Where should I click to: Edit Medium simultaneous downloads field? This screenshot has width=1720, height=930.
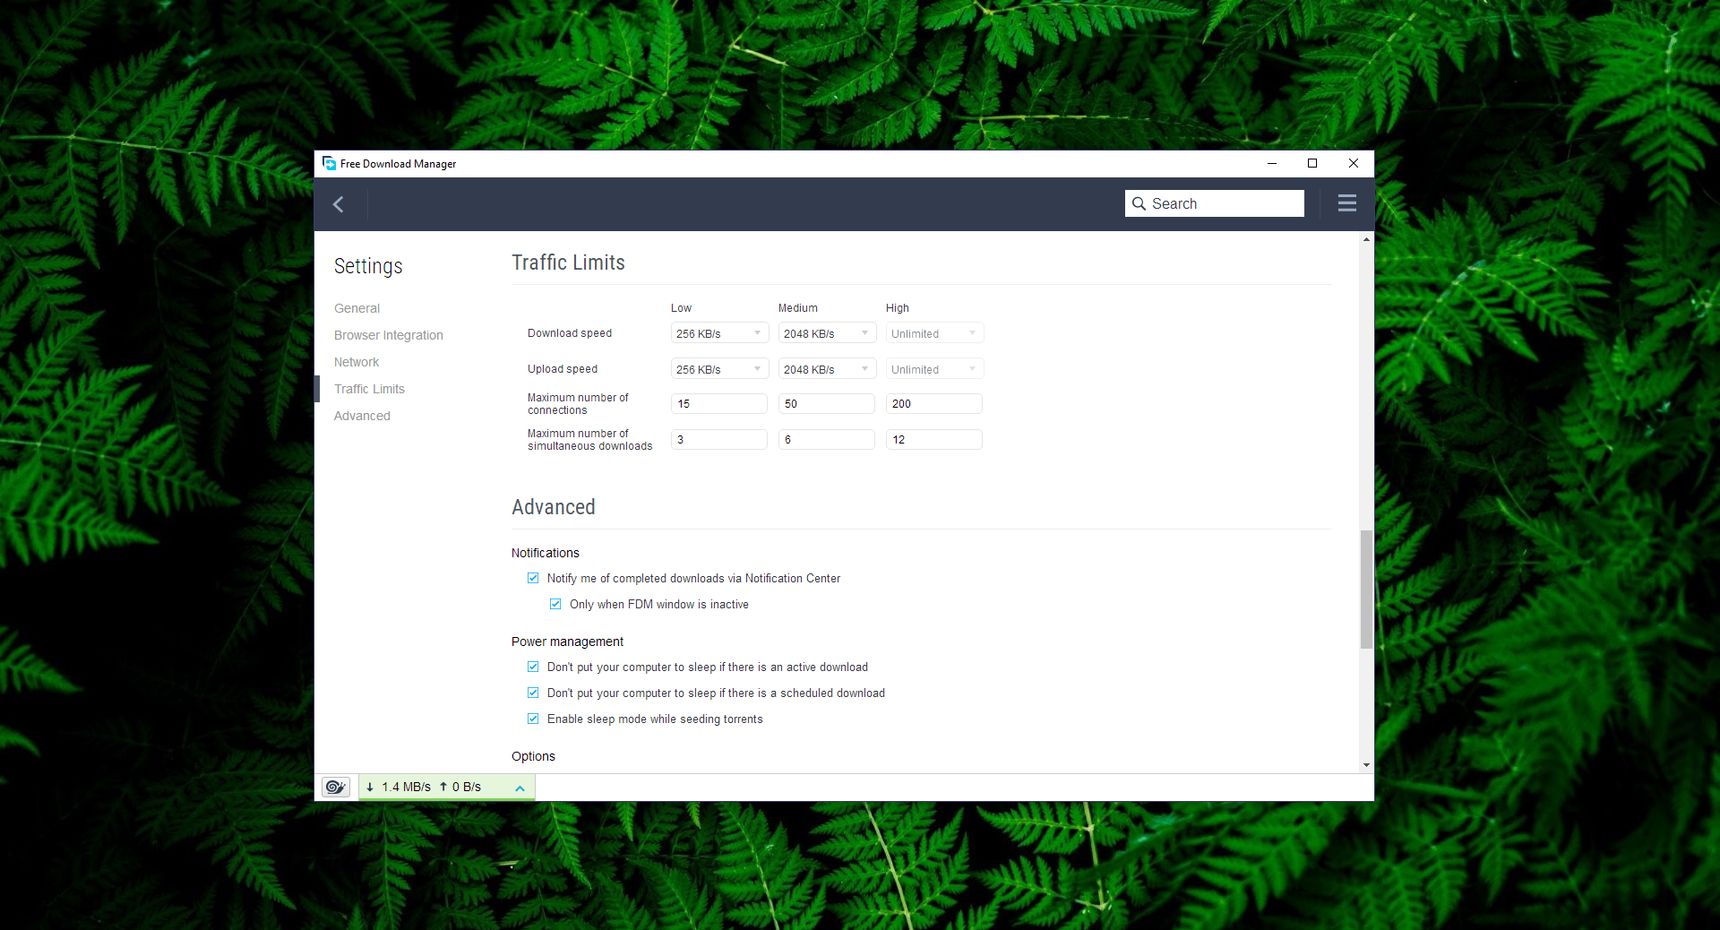pos(827,439)
